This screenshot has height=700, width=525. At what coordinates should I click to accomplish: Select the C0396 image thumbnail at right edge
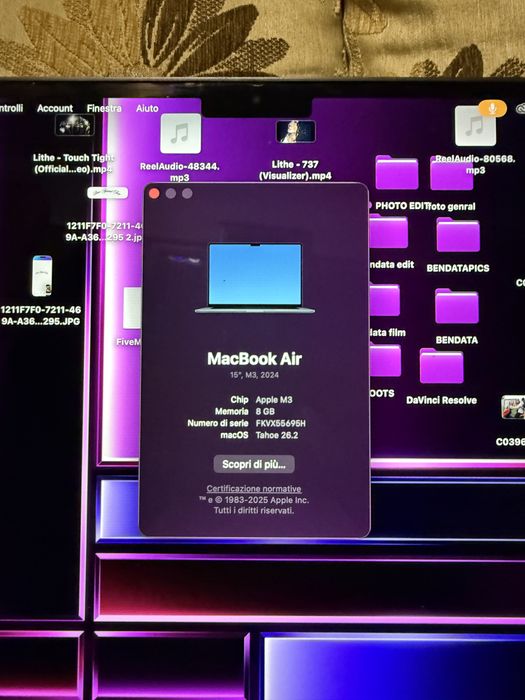513,407
